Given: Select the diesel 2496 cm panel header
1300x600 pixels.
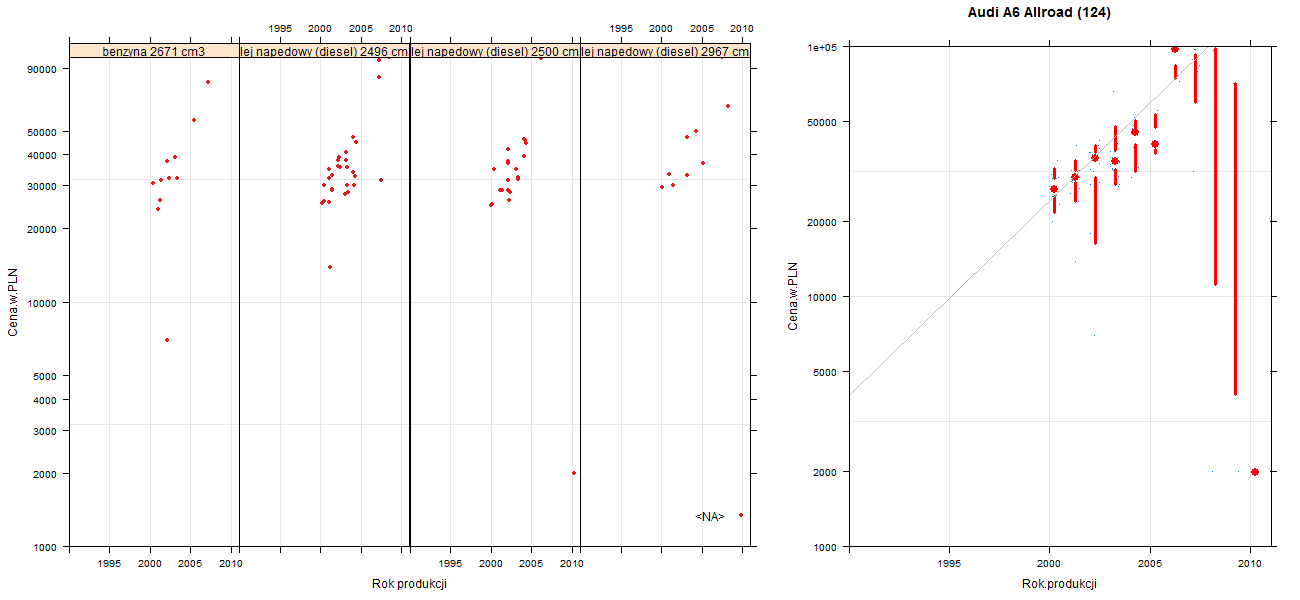Looking at the screenshot, I should pyautogui.click(x=325, y=51).
